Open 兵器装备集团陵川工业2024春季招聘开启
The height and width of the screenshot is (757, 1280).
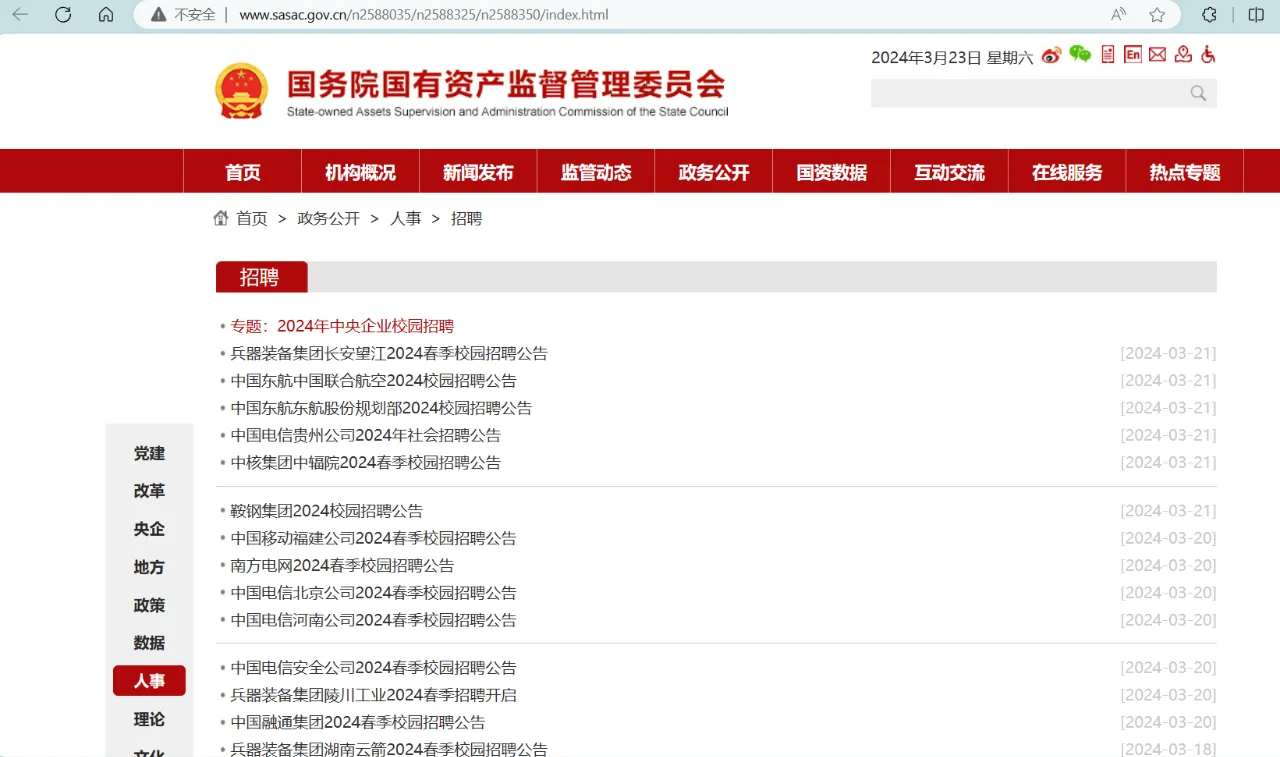373,695
